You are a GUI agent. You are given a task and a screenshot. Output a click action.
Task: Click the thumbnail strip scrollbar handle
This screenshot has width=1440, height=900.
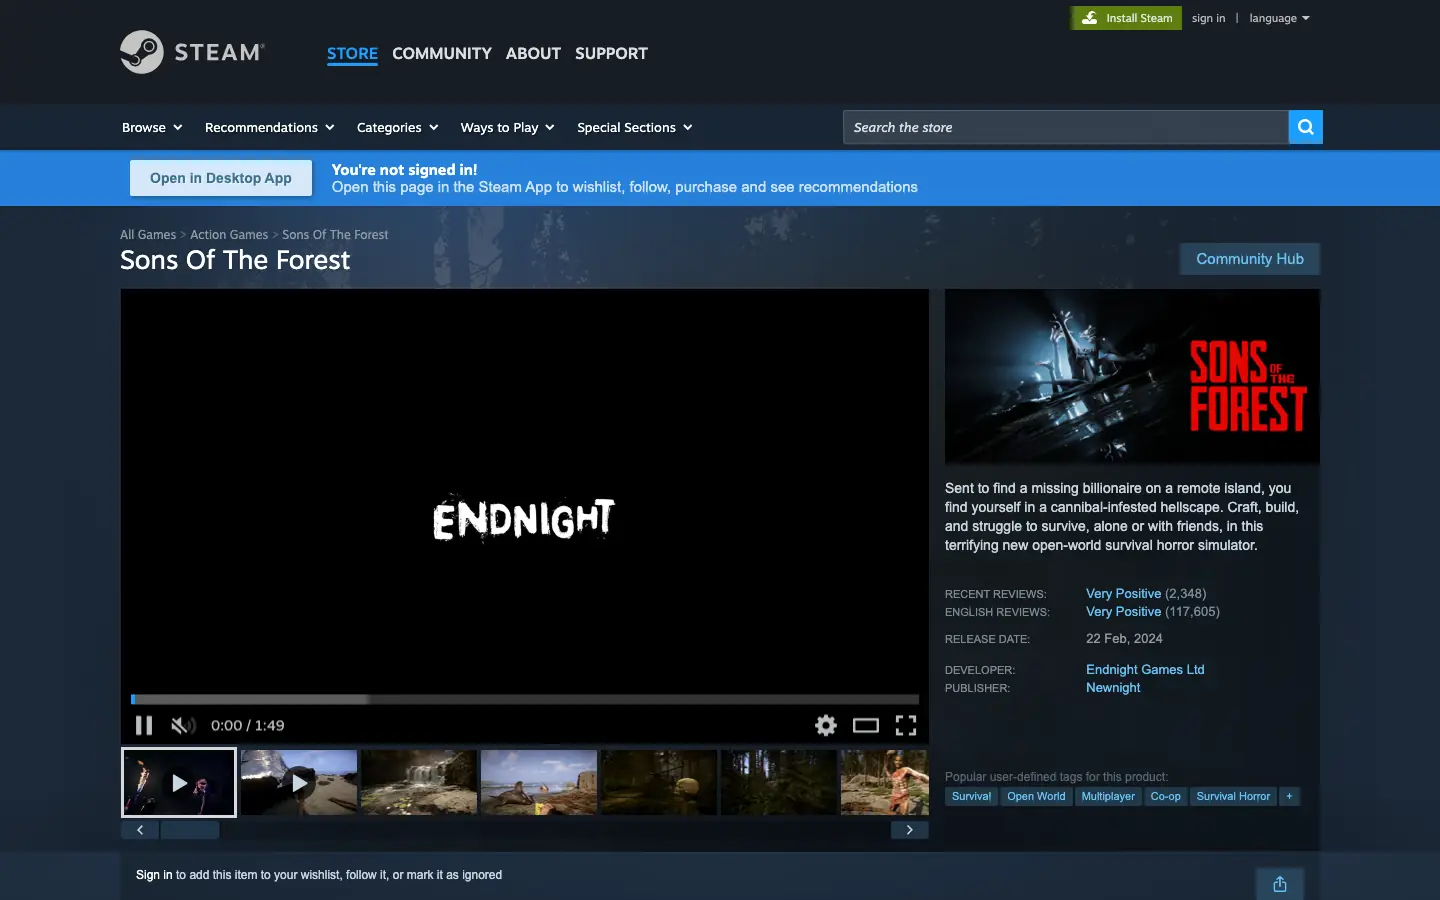point(190,830)
